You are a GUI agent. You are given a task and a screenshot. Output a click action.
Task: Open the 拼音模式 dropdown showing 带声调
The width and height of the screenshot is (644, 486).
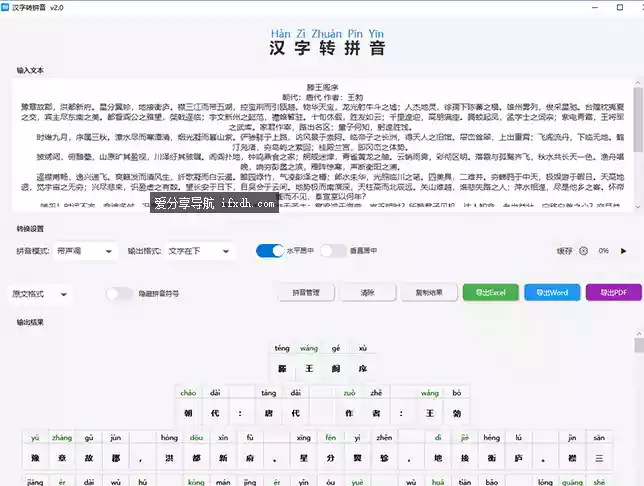coord(85,251)
